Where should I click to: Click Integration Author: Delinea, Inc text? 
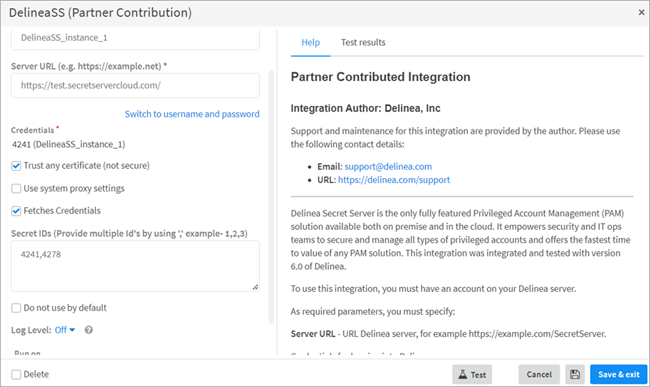(x=366, y=109)
